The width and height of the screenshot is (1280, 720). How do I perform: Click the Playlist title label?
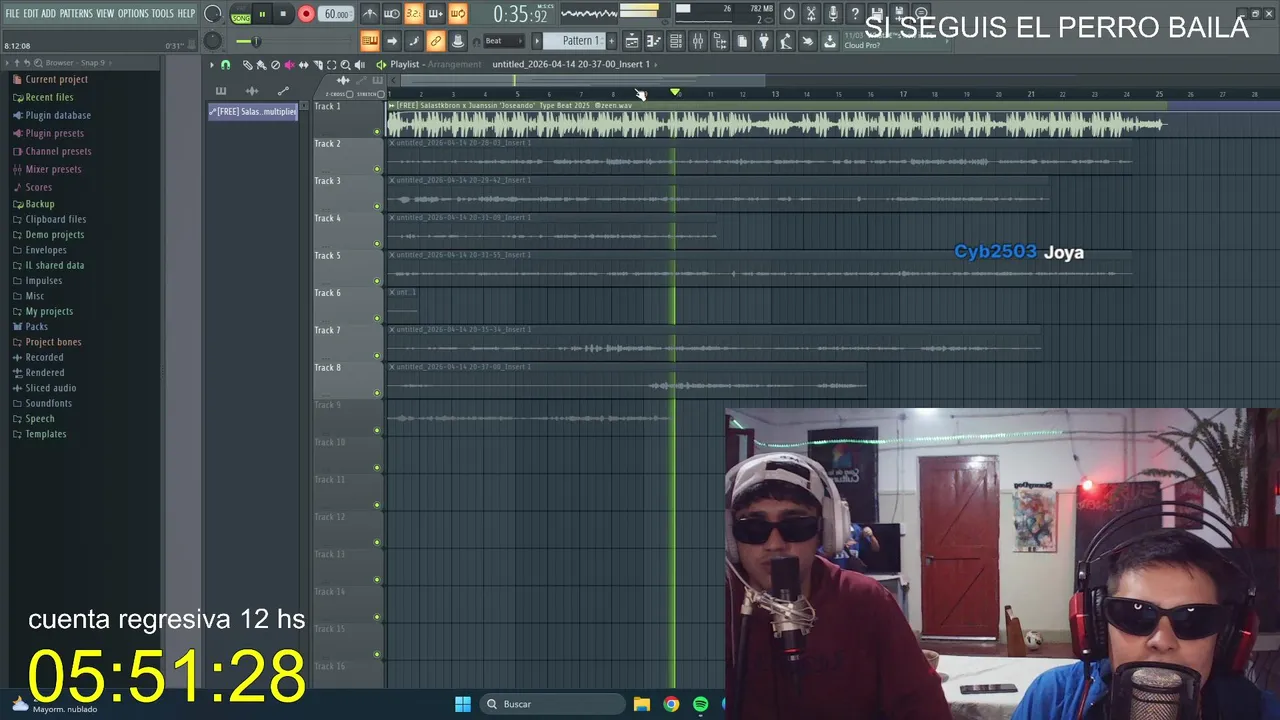pos(405,64)
